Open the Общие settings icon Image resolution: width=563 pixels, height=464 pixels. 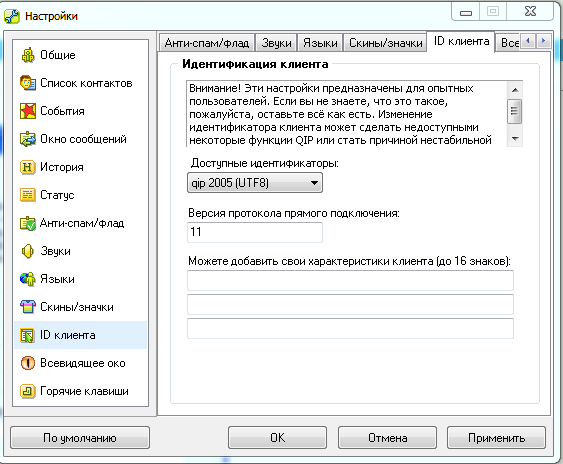[28, 55]
